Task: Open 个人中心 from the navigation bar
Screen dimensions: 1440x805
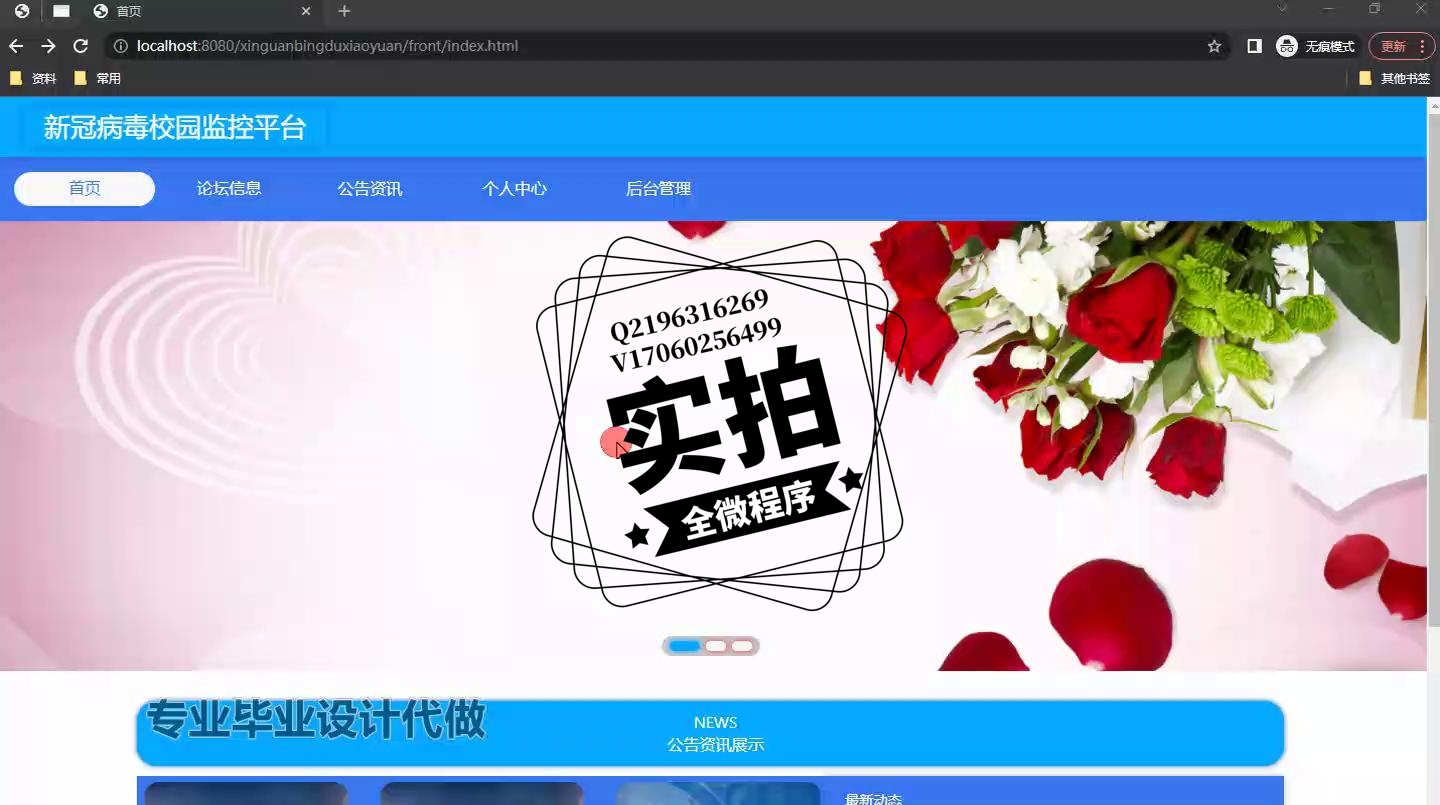Action: click(x=514, y=188)
